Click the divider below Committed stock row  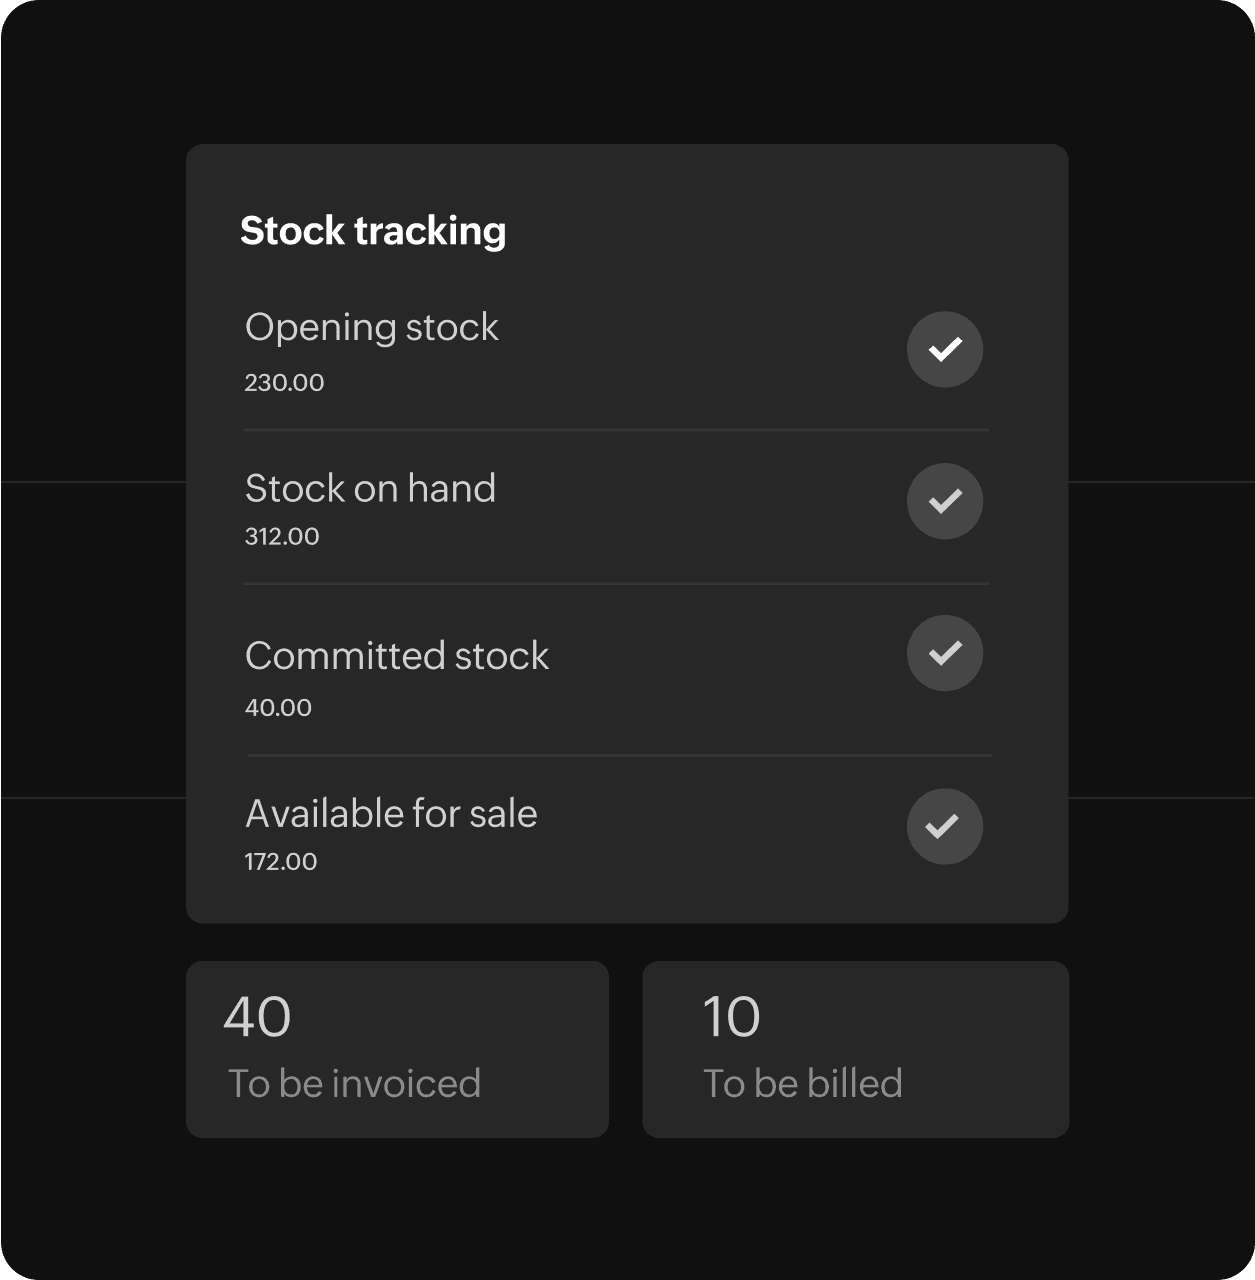(619, 755)
